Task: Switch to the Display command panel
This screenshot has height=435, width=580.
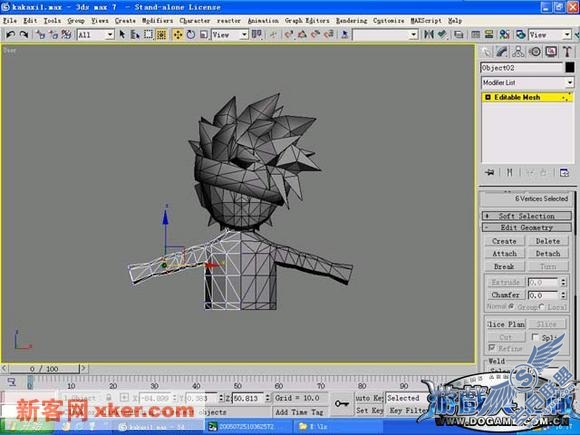Action: 551,52
